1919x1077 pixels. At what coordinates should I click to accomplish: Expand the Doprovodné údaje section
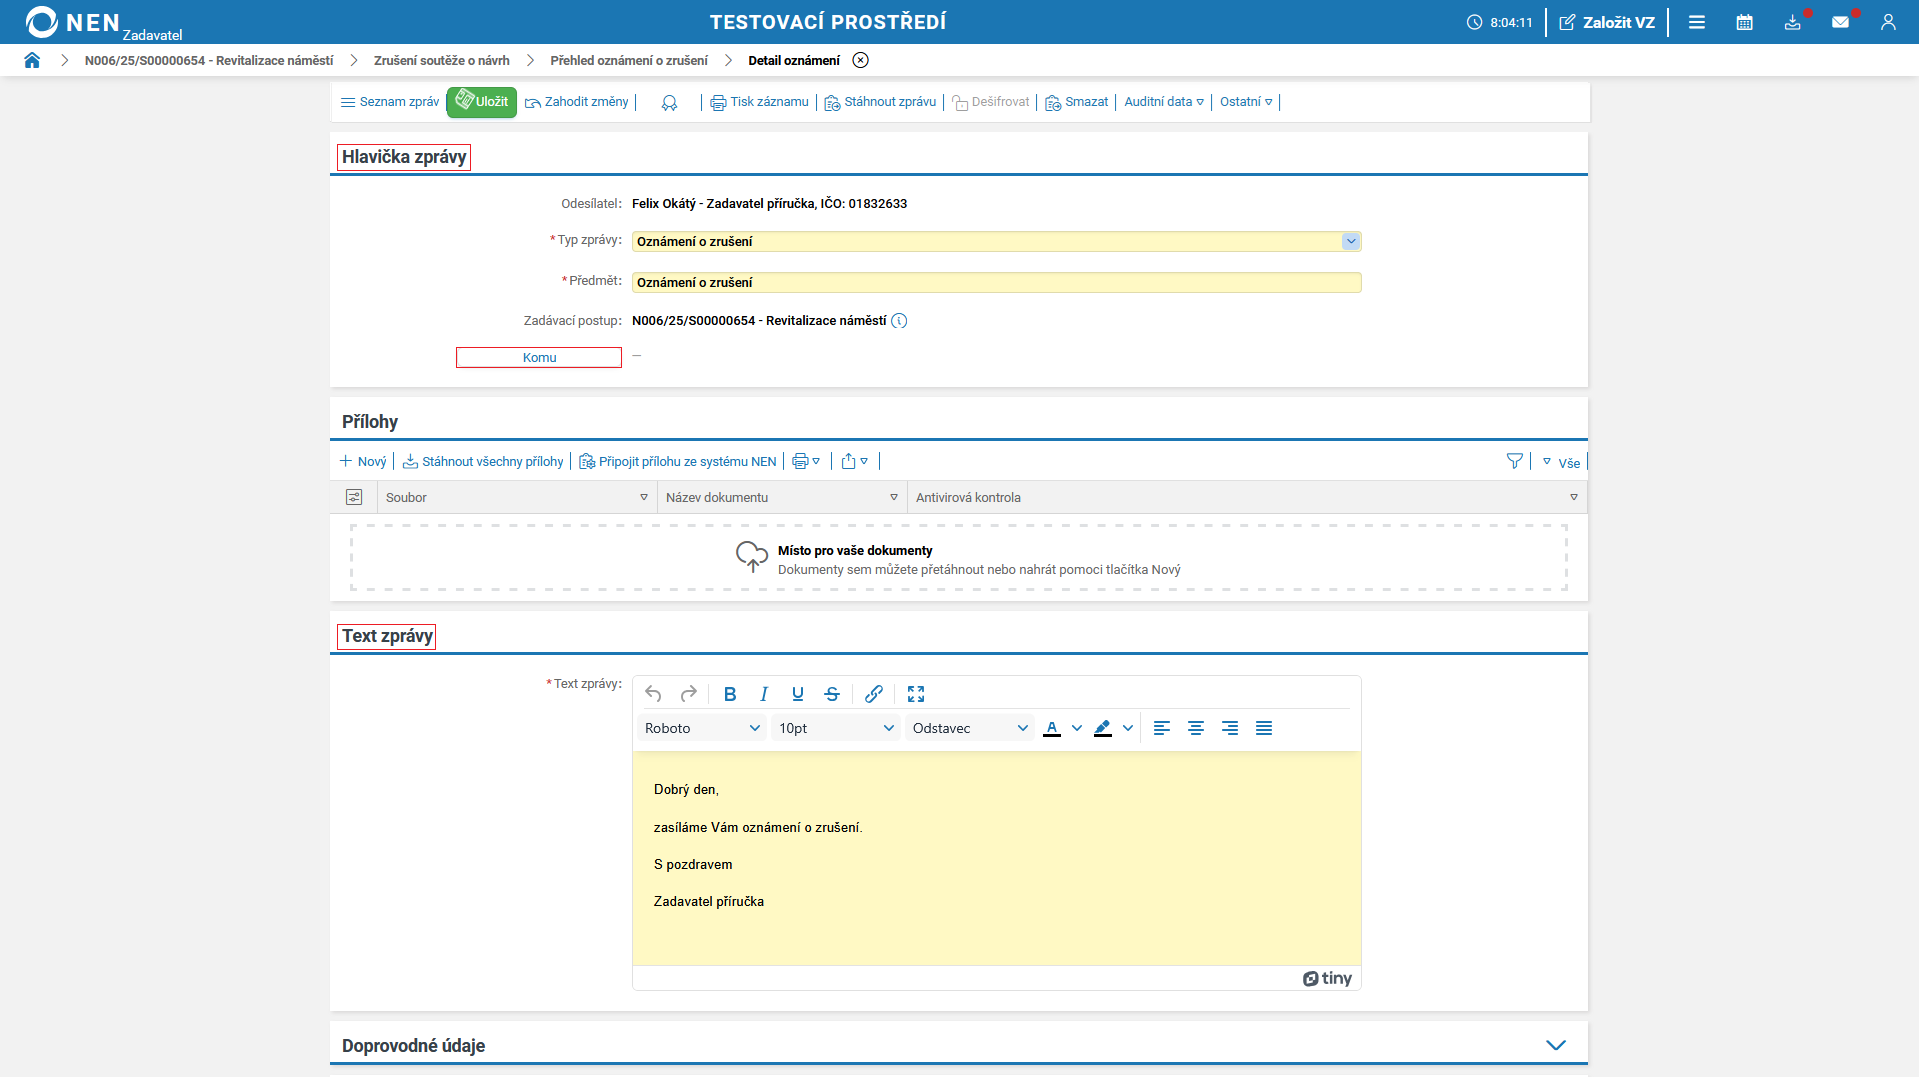[1555, 1045]
